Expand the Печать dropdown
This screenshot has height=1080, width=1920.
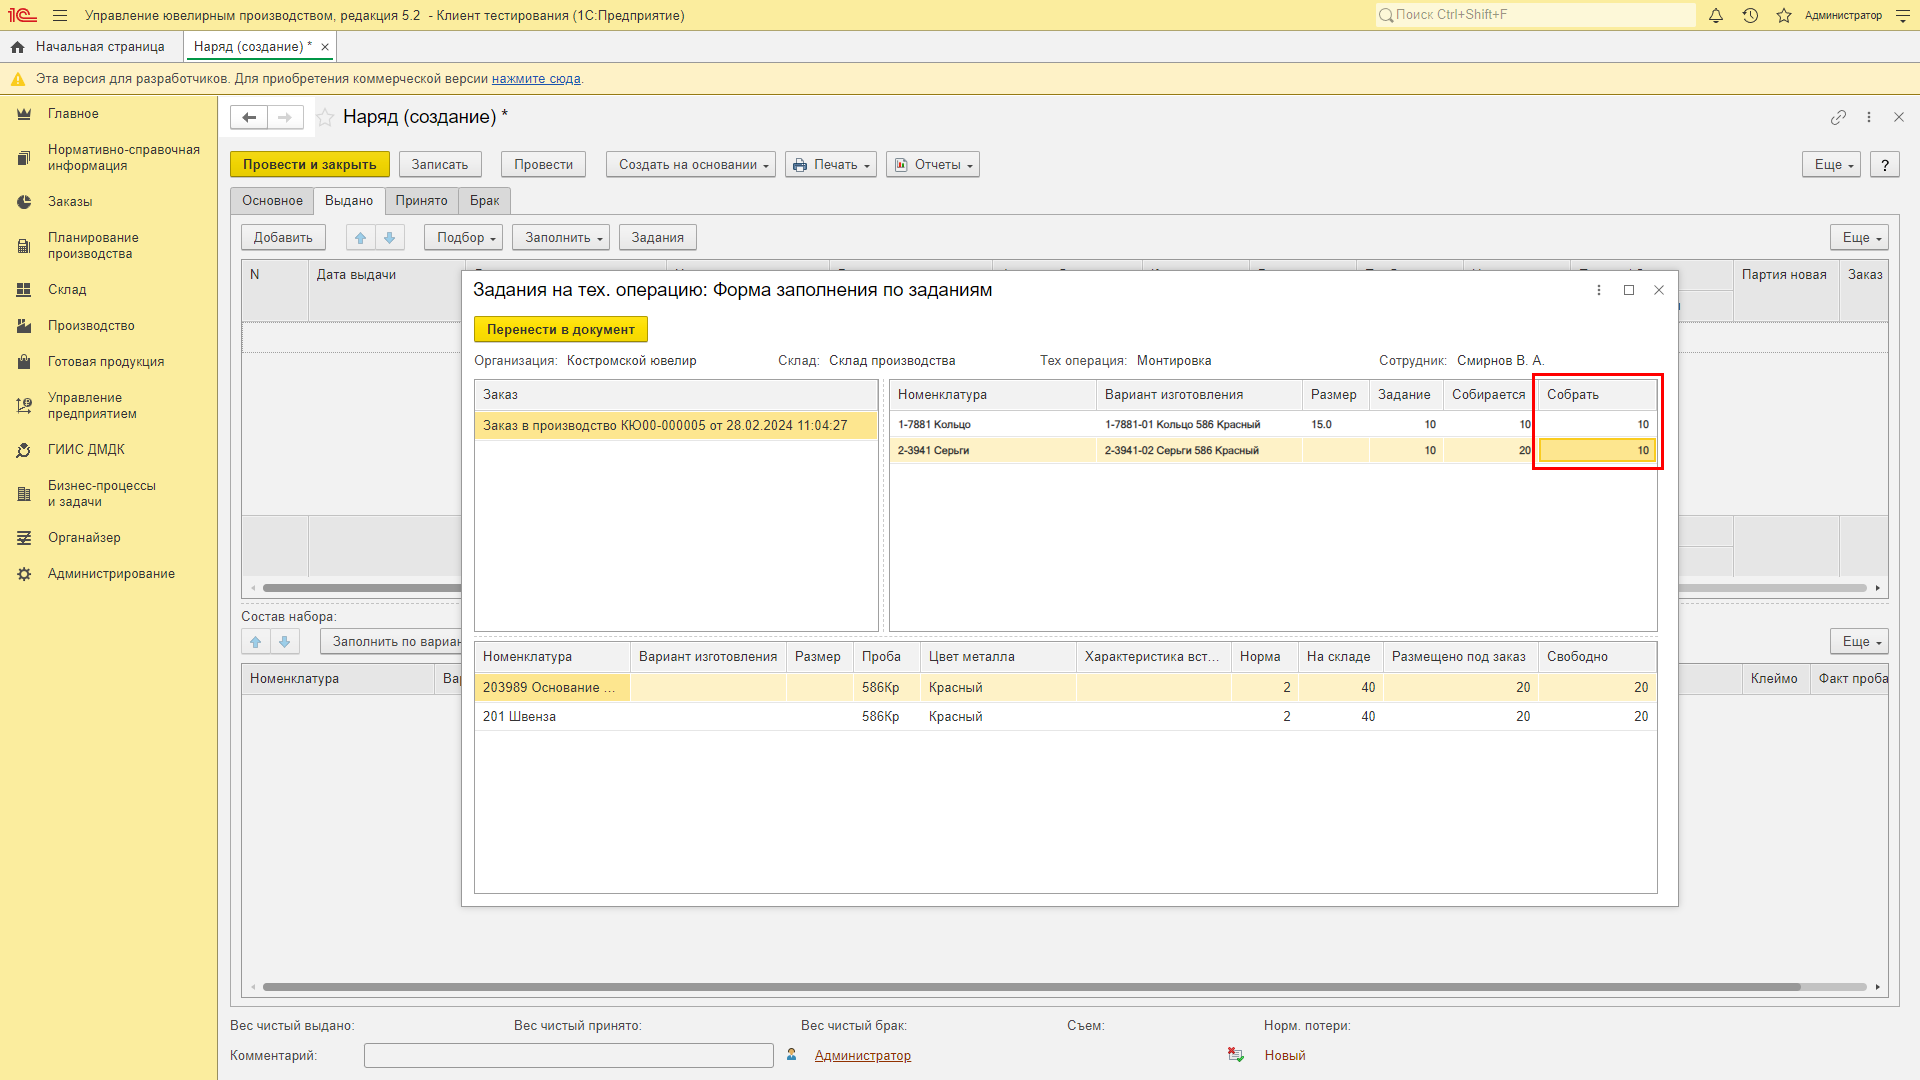click(831, 165)
